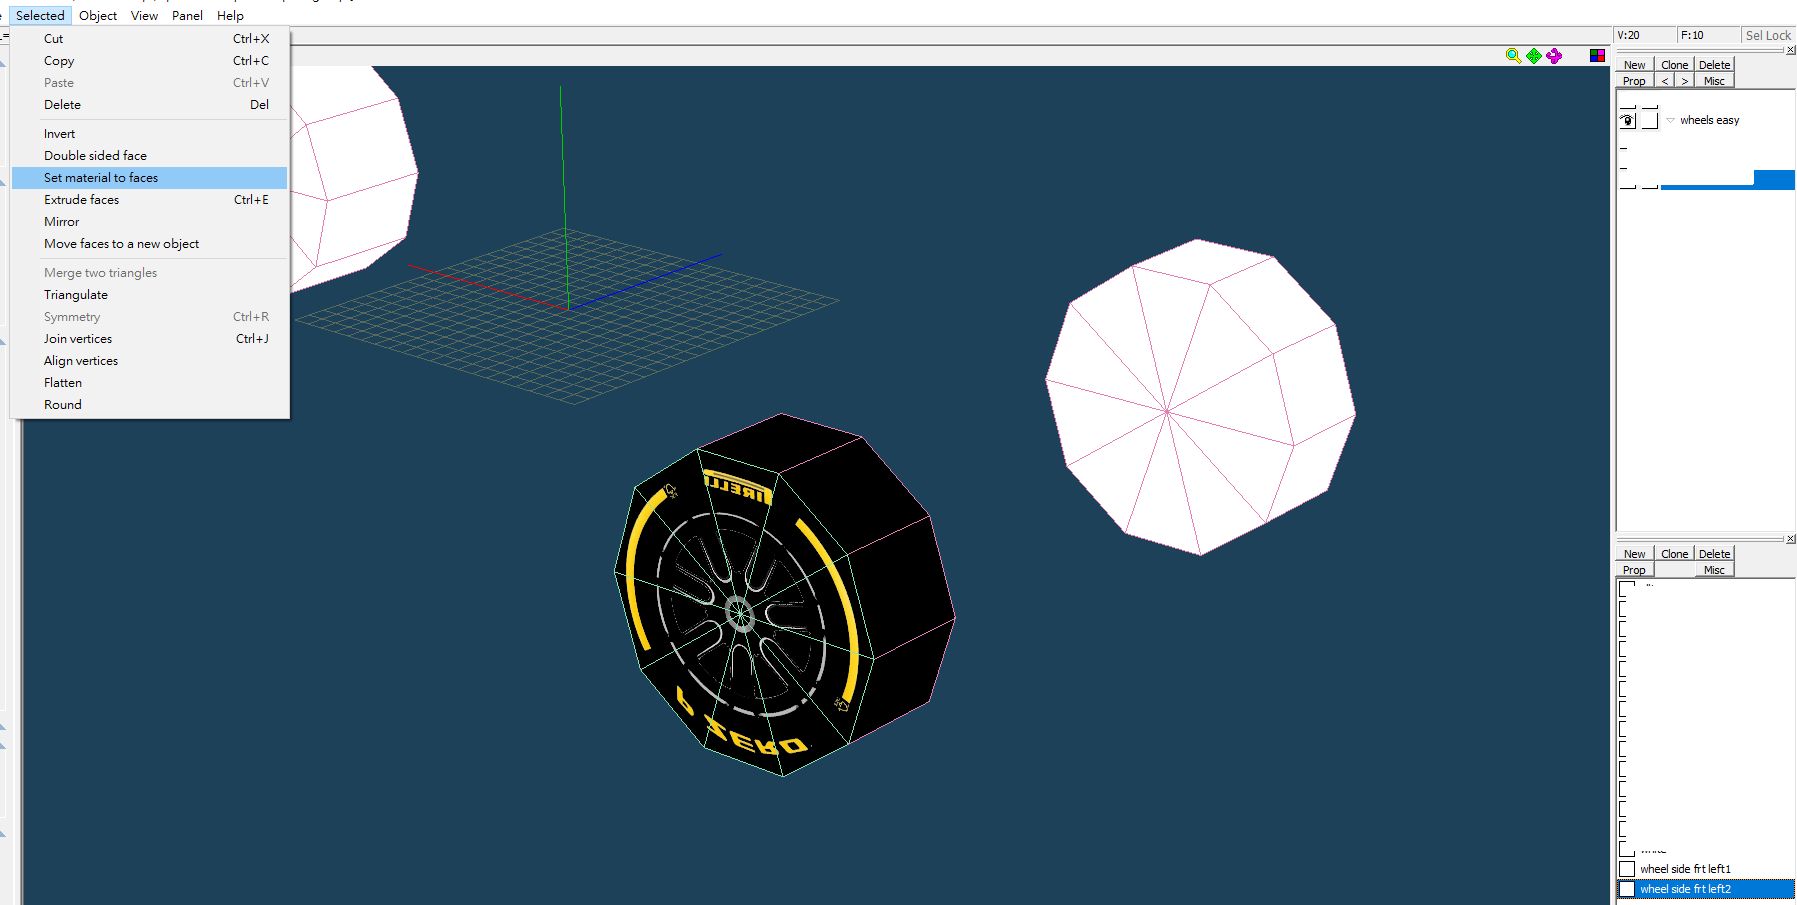The height and width of the screenshot is (905, 1797).
Task: Click the yellow magnifier zoom icon
Action: point(1513,56)
